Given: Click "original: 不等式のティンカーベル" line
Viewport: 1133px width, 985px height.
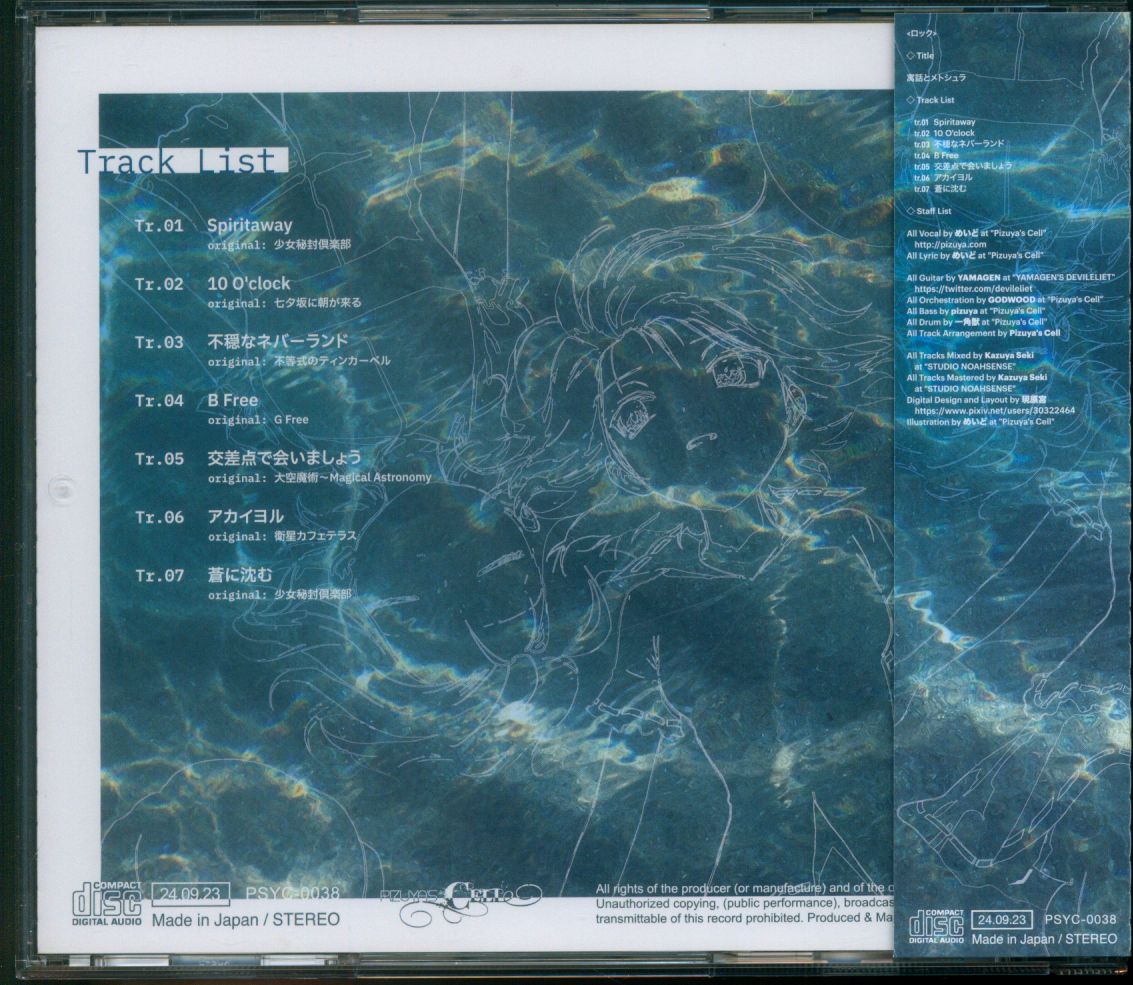Looking at the screenshot, I should pos(298,361).
